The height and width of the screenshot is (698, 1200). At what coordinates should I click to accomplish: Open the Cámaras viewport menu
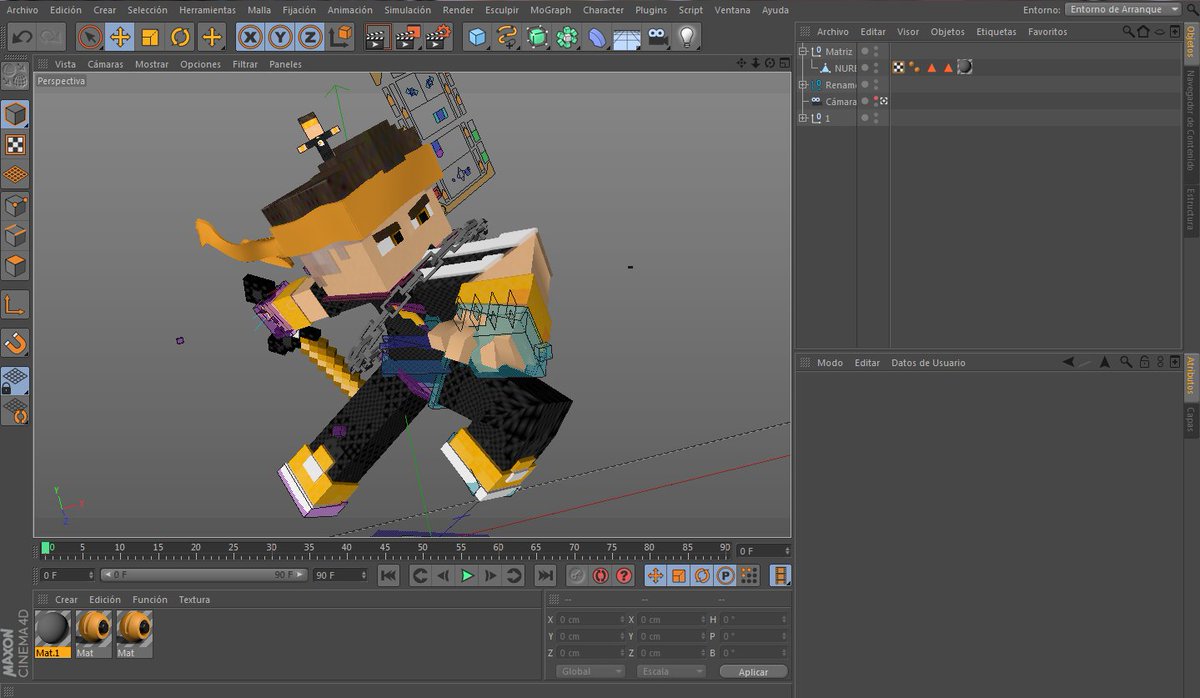tap(105, 64)
